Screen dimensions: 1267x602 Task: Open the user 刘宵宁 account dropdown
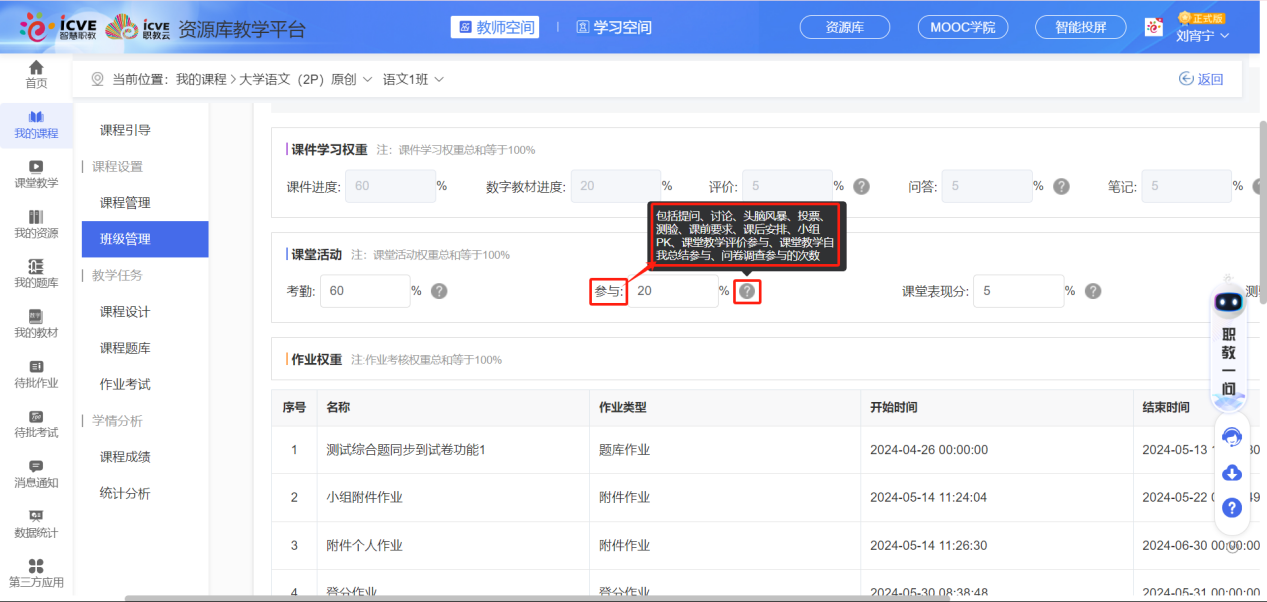click(x=1202, y=36)
